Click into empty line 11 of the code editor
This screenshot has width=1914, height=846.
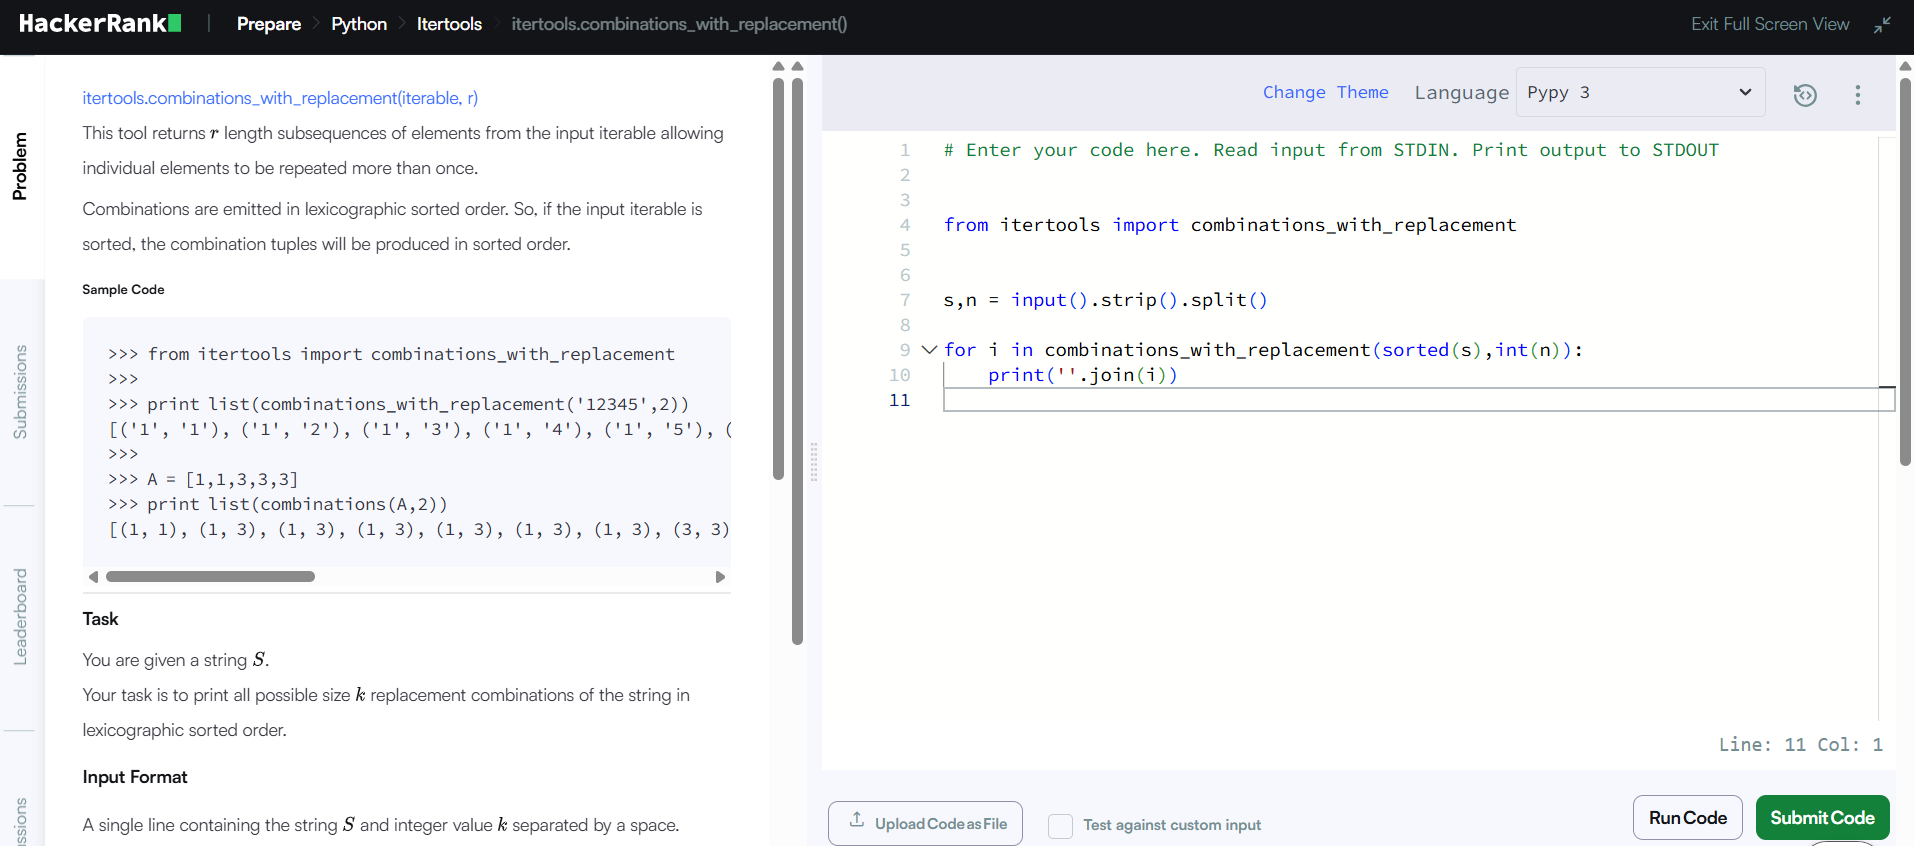pos(1400,400)
